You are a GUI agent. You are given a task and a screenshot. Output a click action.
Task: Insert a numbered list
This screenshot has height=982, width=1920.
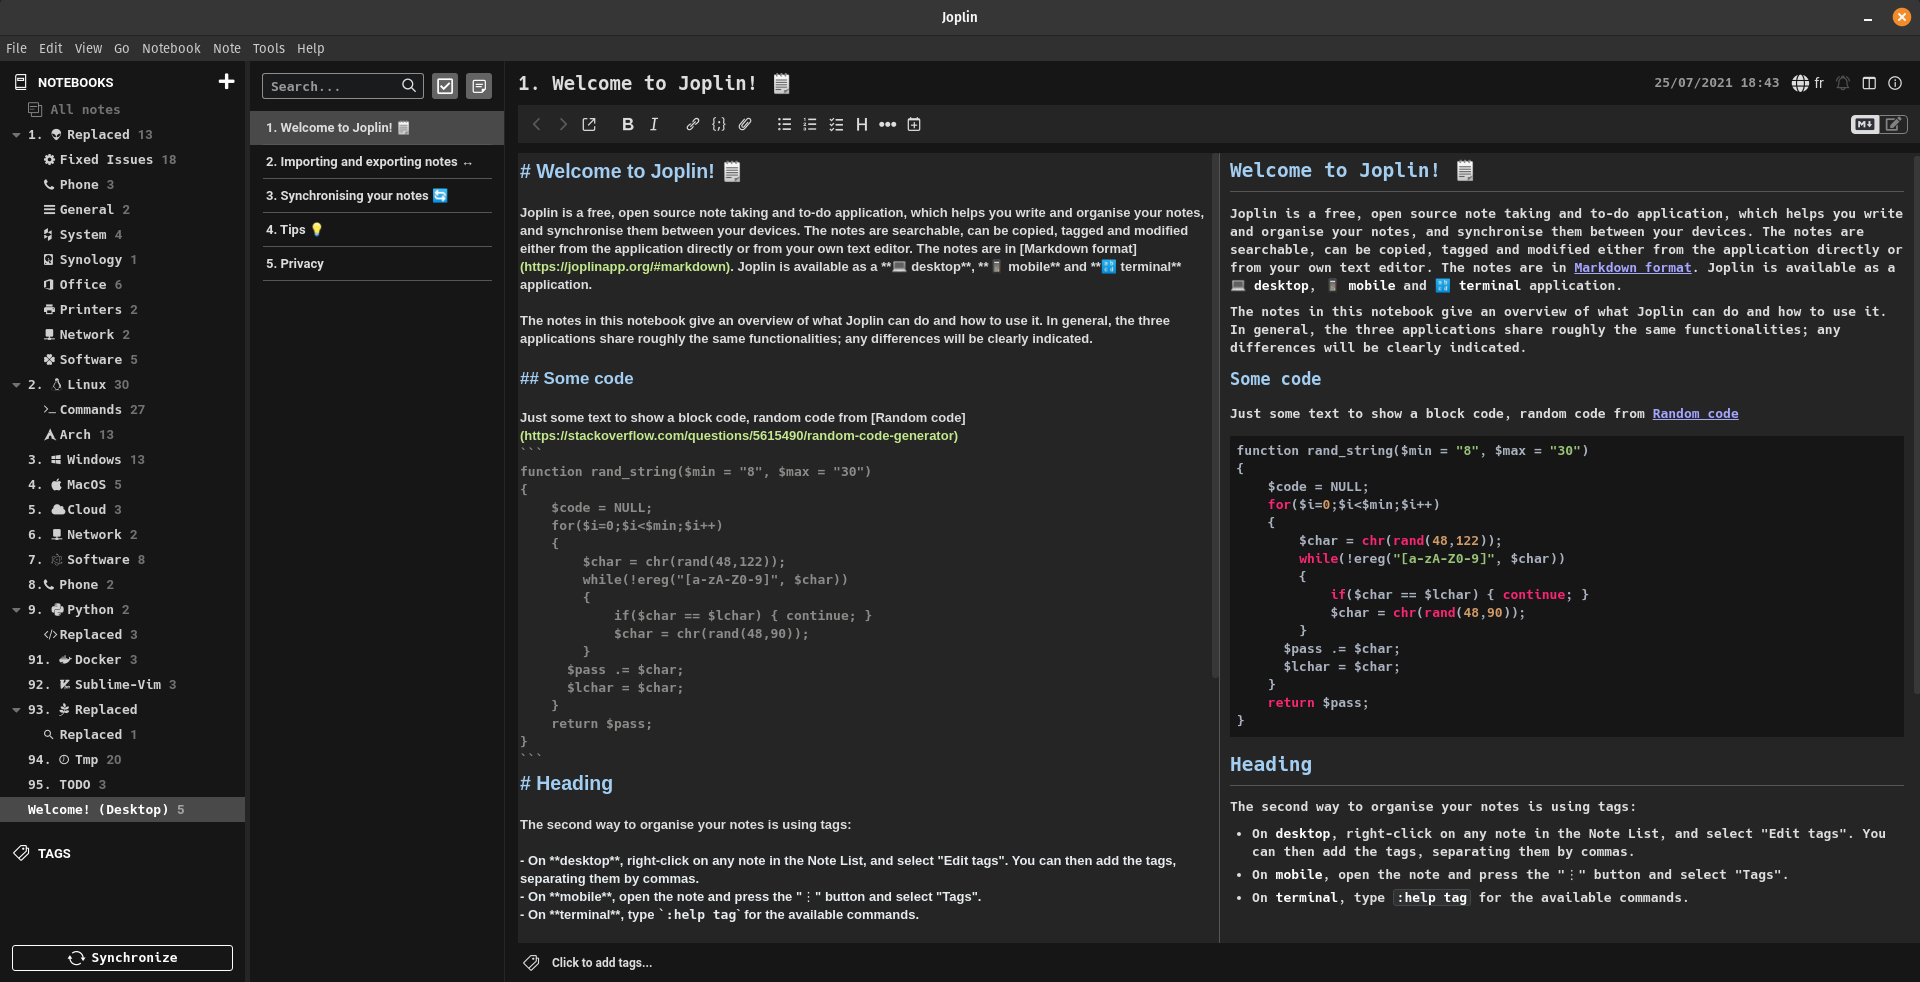tap(810, 124)
